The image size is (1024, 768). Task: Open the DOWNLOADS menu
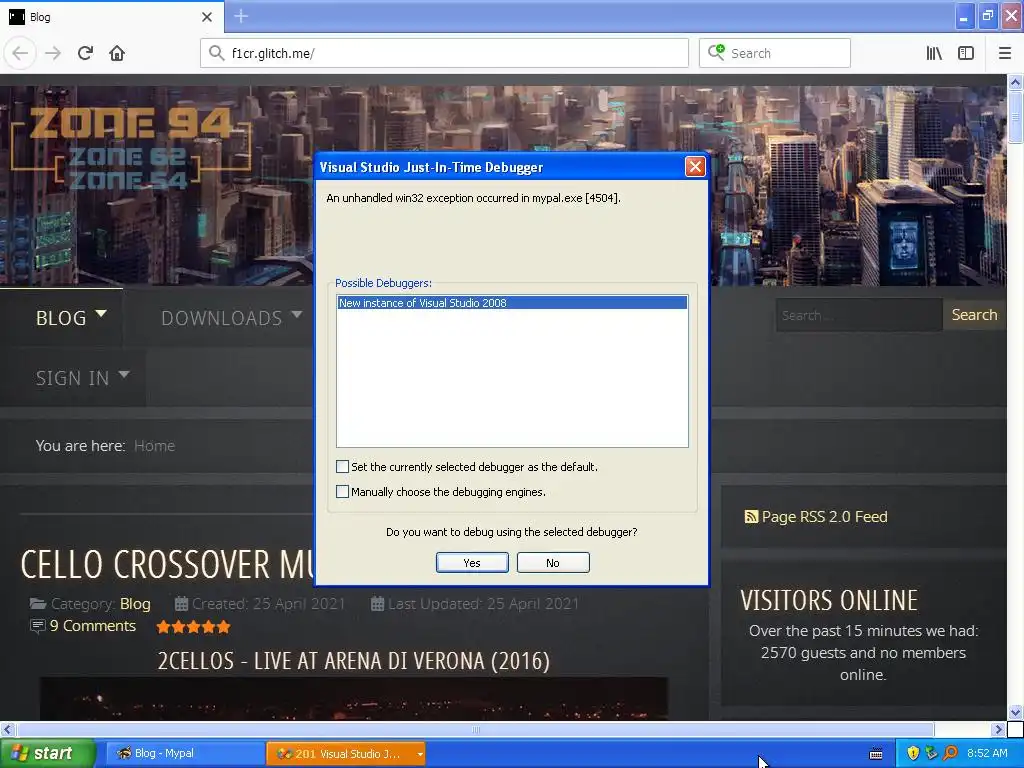pyautogui.click(x=231, y=317)
